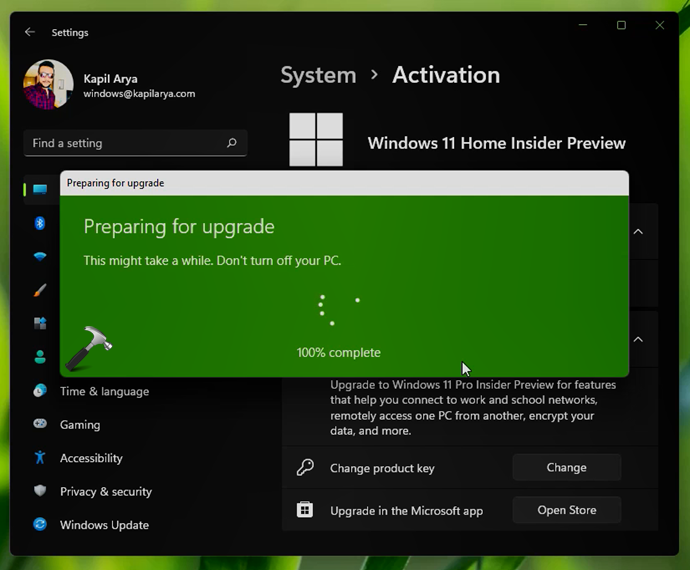Viewport: 690px width, 570px height.
Task: Select the Apps icon in the sidebar
Action: point(40,323)
